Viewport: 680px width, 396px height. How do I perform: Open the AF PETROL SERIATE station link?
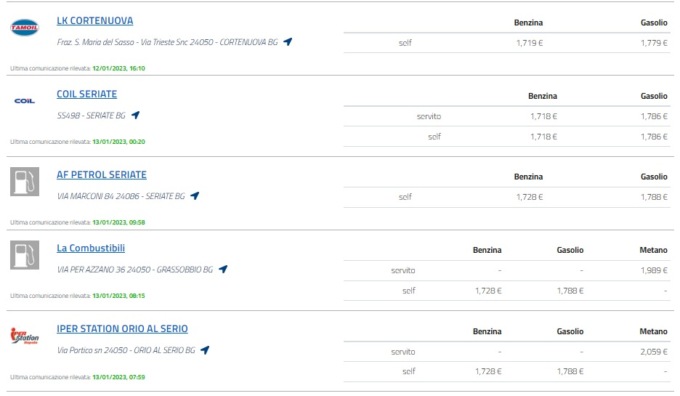coord(101,175)
